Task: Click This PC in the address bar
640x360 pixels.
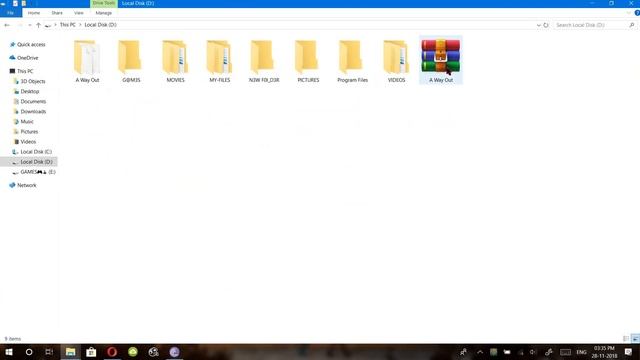Action: pyautogui.click(x=68, y=25)
